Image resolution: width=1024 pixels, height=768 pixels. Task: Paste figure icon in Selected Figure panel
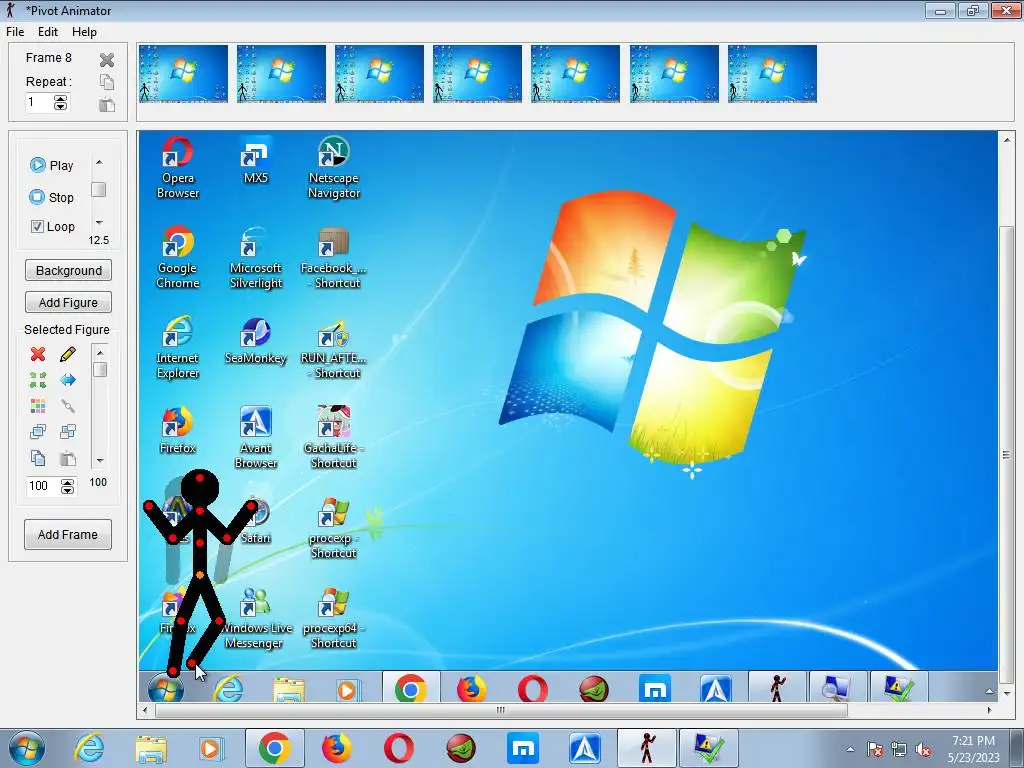pyautogui.click(x=68, y=458)
